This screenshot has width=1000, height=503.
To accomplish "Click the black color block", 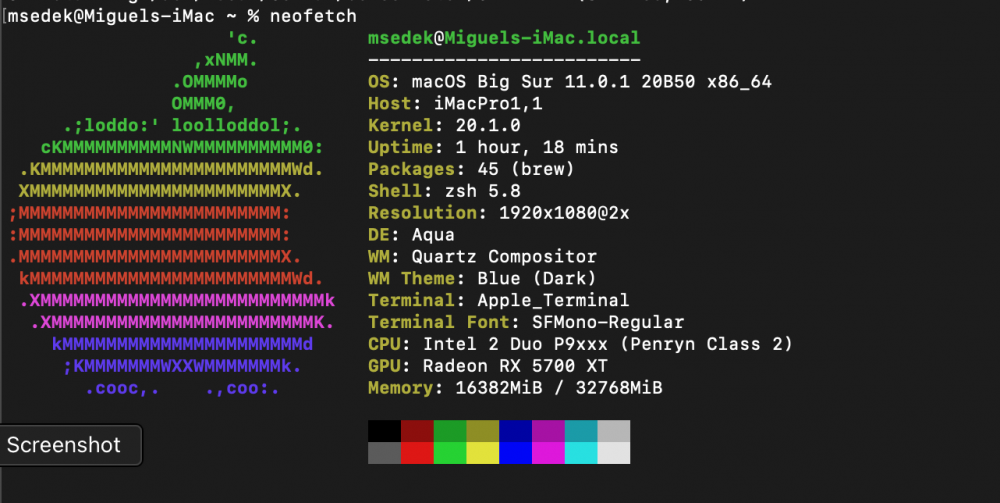I will (x=385, y=431).
